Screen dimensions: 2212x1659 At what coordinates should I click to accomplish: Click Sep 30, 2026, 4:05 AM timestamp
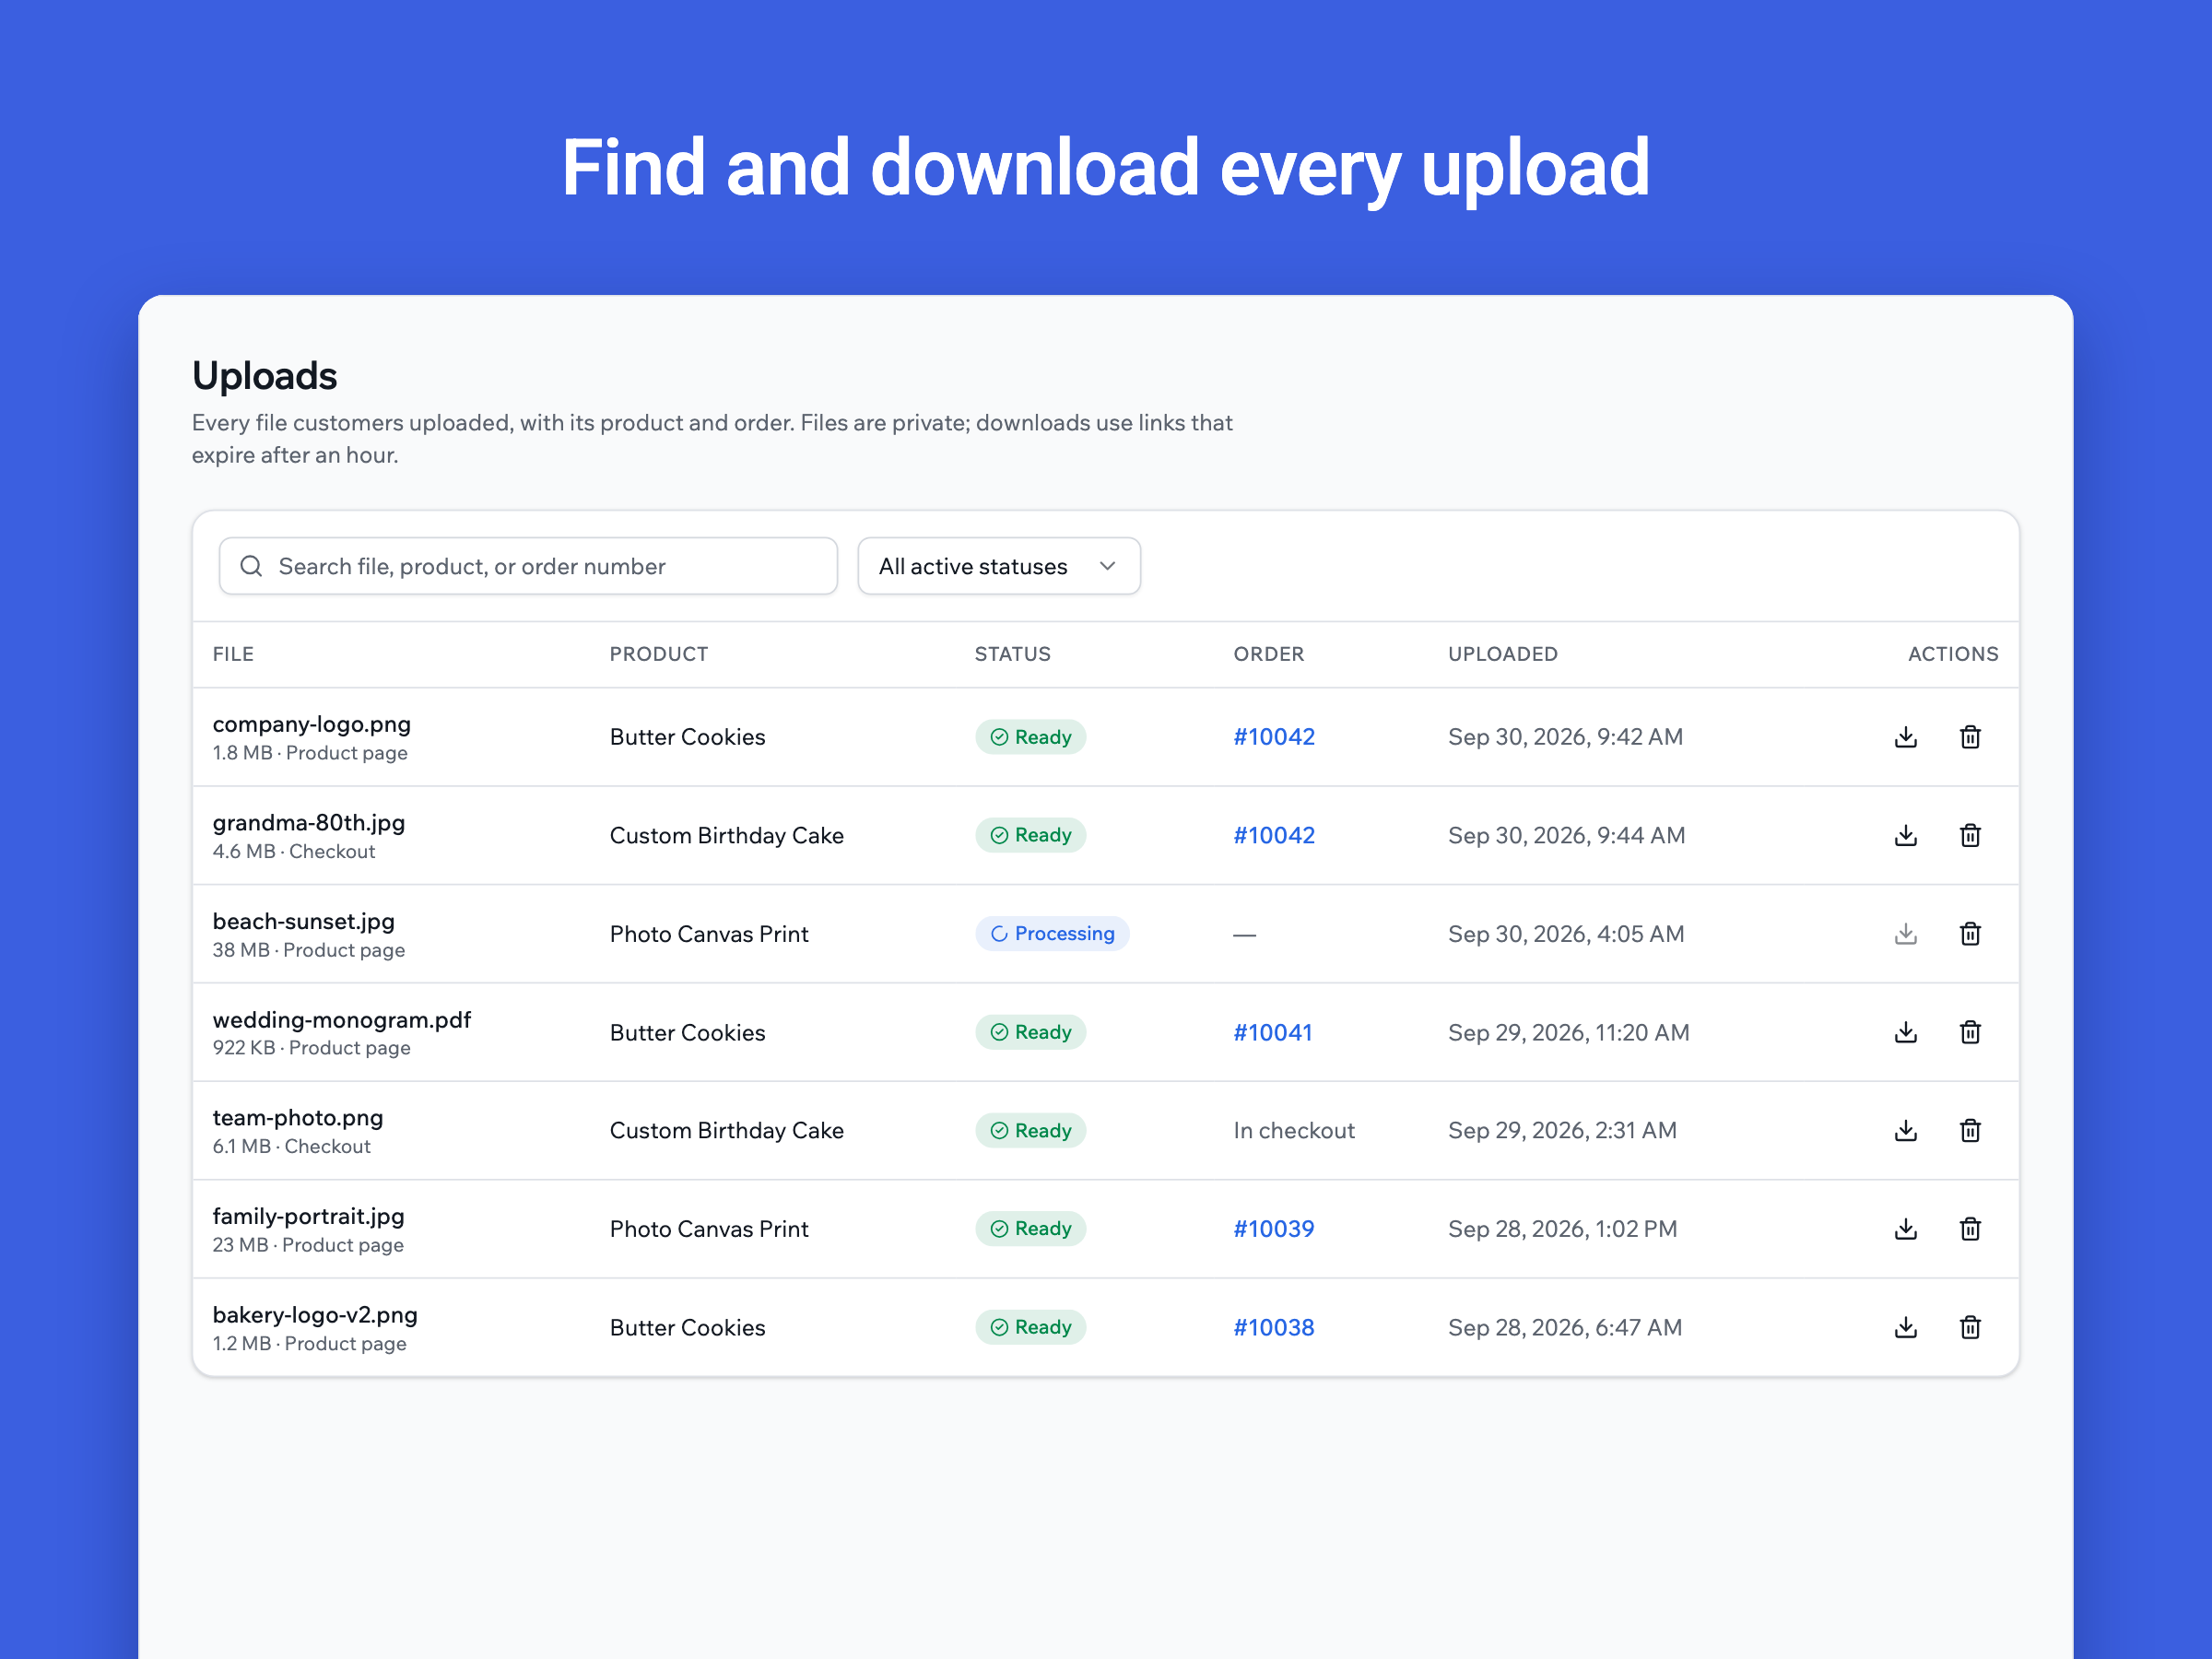tap(1566, 934)
